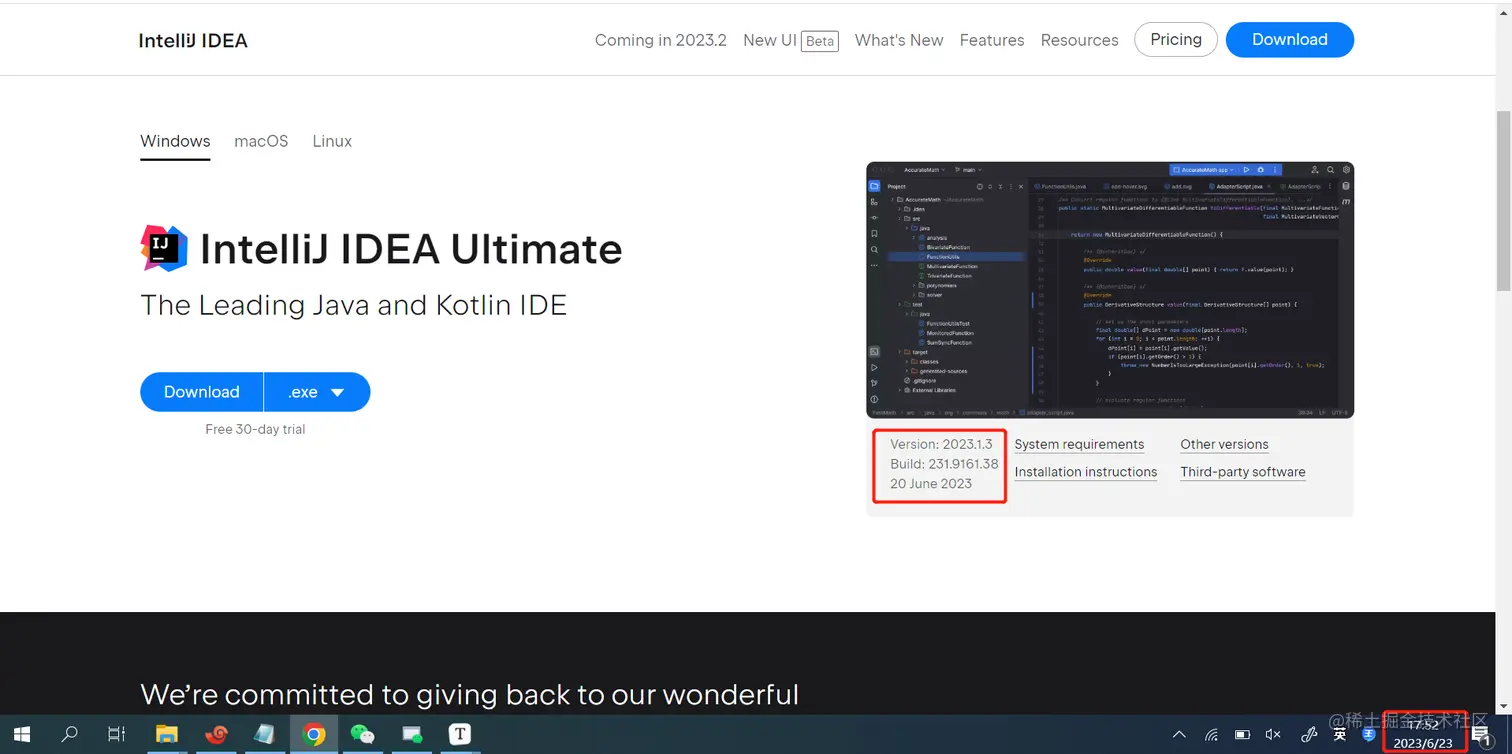Image resolution: width=1512 pixels, height=754 pixels.
Task: Check the battery tray icon
Action: click(x=1242, y=735)
